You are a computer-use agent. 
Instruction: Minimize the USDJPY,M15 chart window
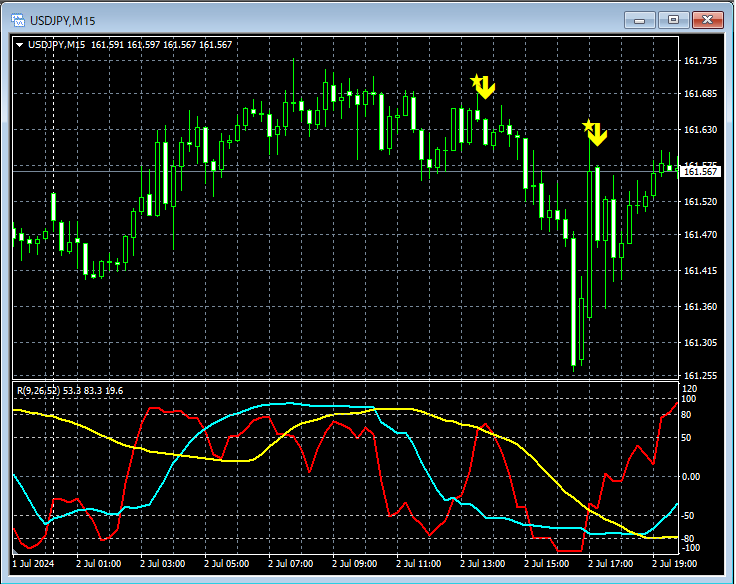point(639,20)
